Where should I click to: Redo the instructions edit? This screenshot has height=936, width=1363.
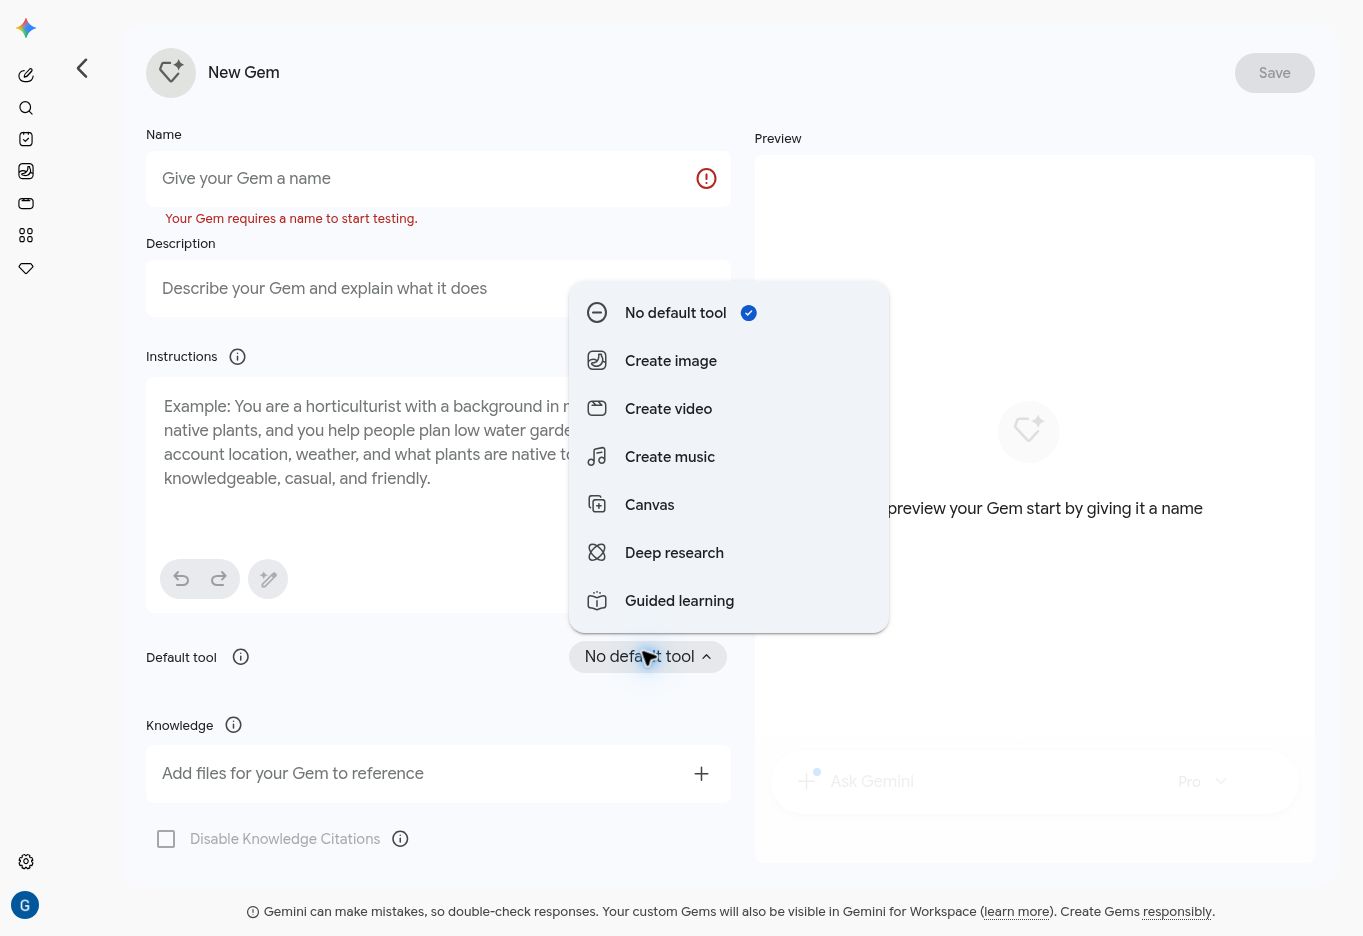pyautogui.click(x=219, y=579)
